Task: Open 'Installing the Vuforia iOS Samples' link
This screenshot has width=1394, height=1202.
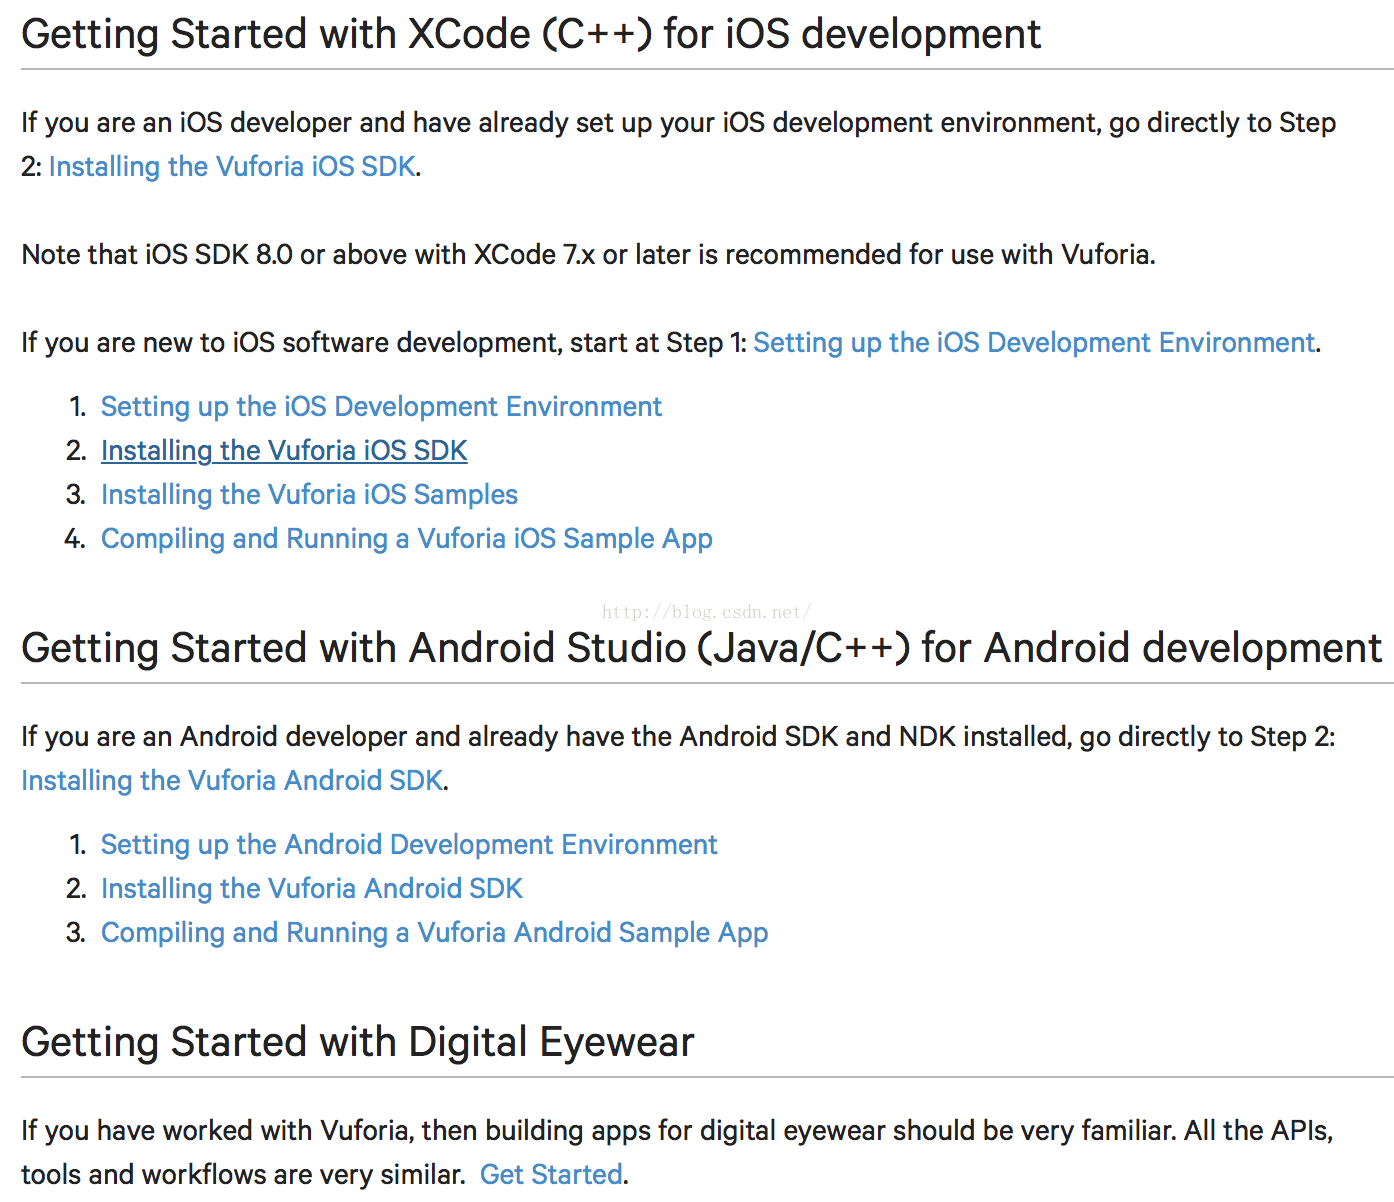Action: [309, 494]
